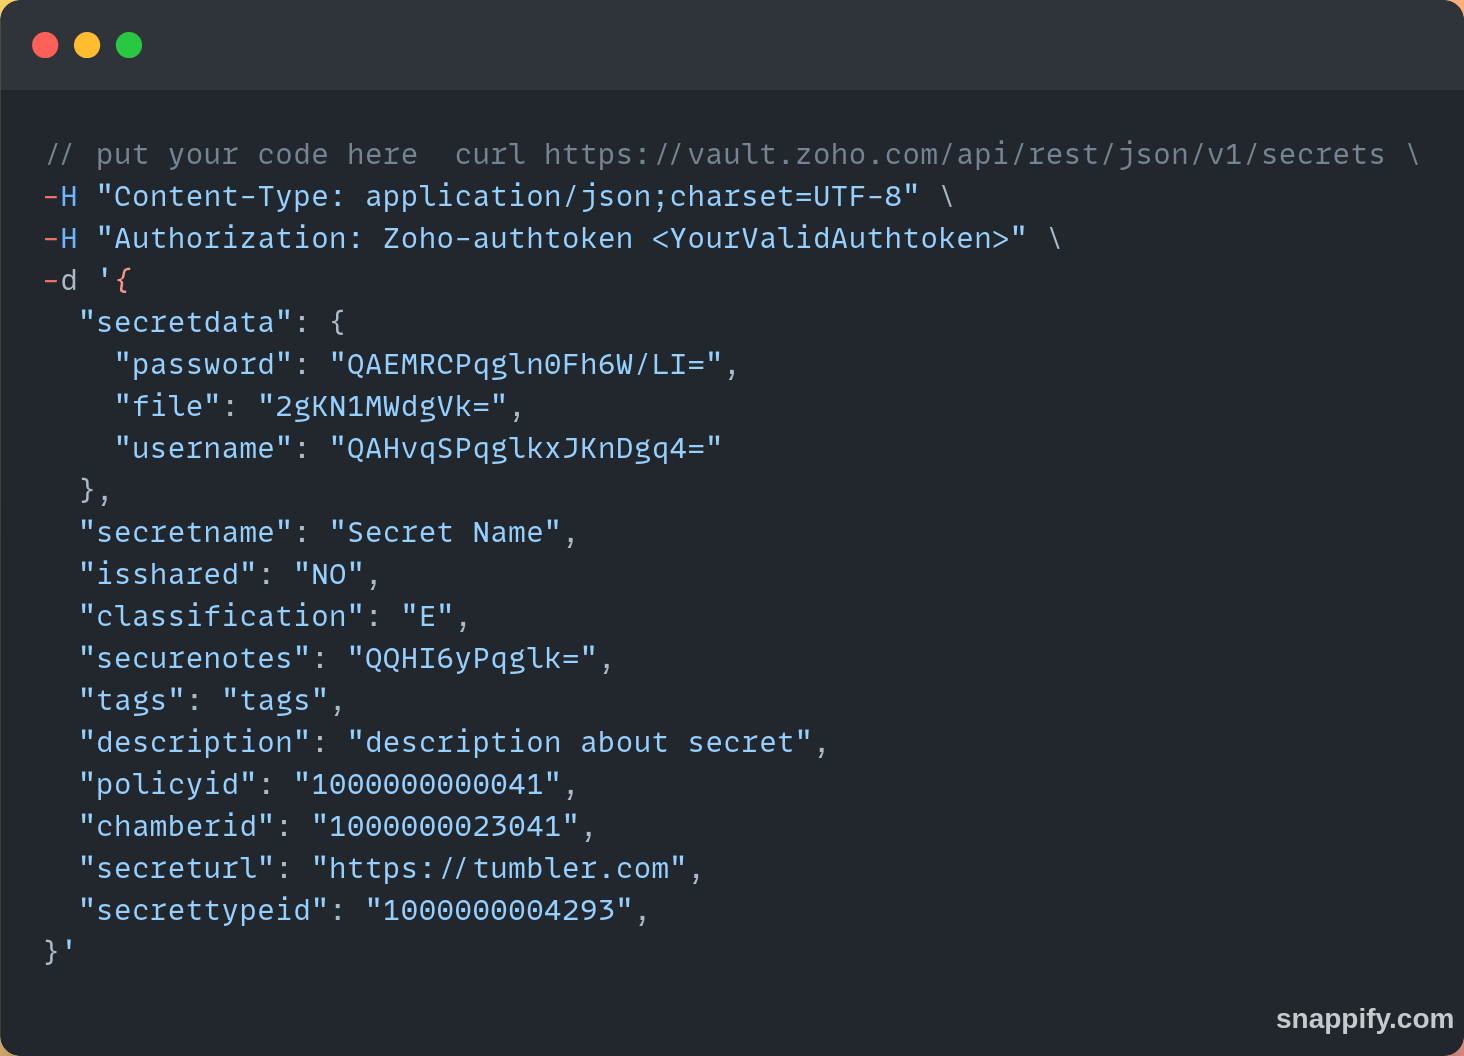Screen dimensions: 1464x1056
Task: Click the "secrettypeid" key
Action: coord(203,910)
